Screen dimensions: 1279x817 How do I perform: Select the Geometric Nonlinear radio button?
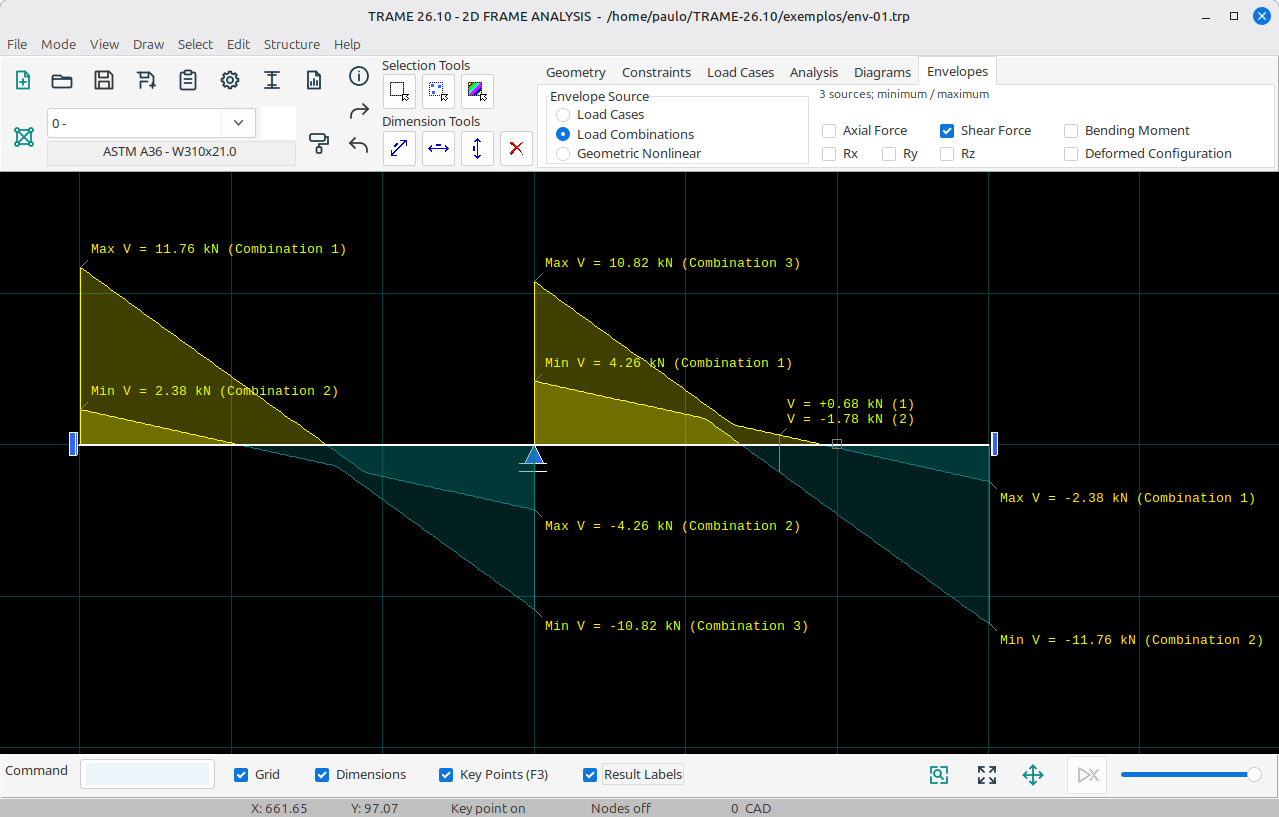pos(563,154)
